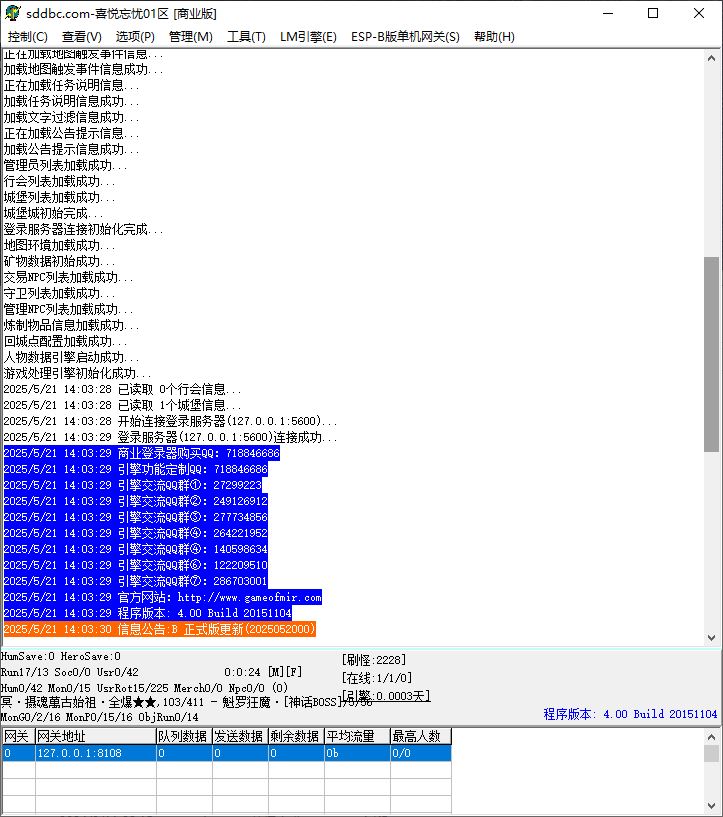Click the 0/0 max players cell

coord(420,753)
